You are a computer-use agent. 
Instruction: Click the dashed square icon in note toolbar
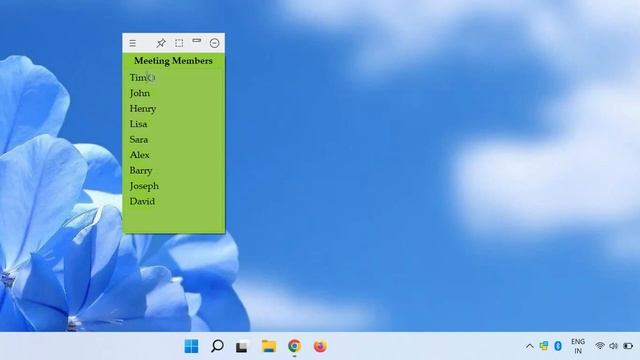pos(179,43)
